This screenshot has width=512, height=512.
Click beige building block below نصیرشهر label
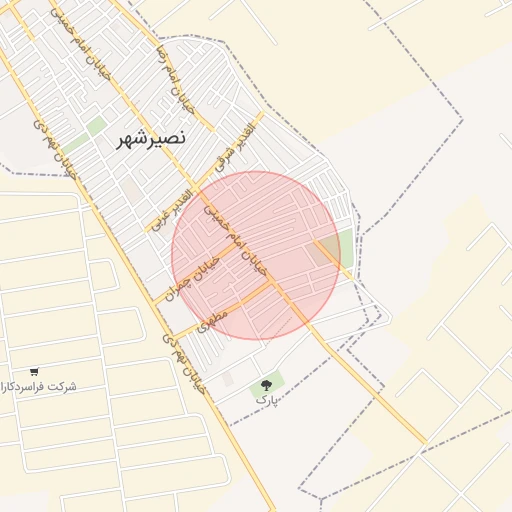click(x=132, y=190)
